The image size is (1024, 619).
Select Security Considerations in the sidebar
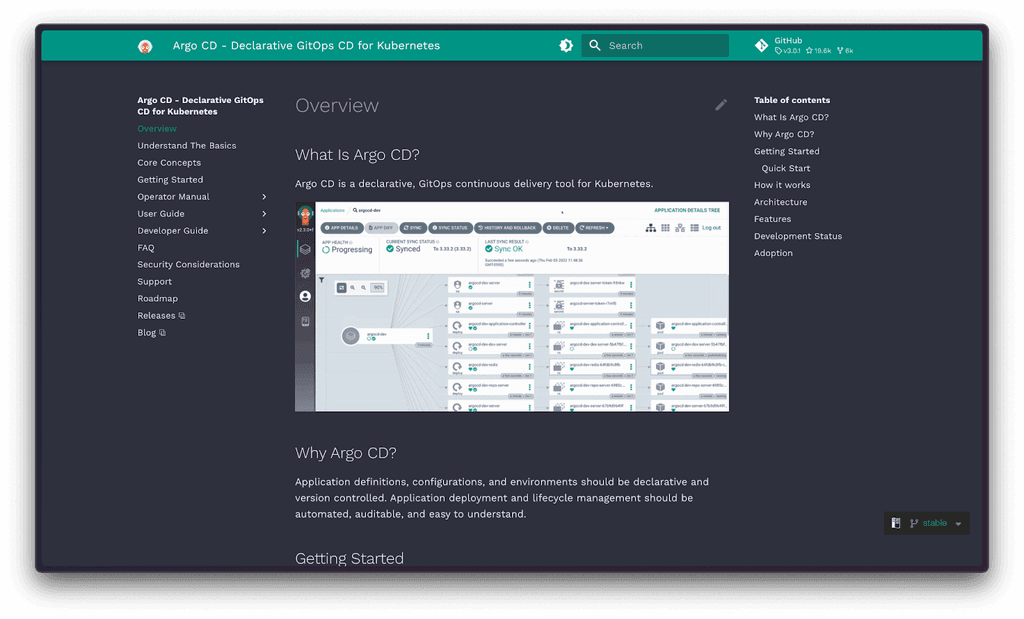pos(187,264)
